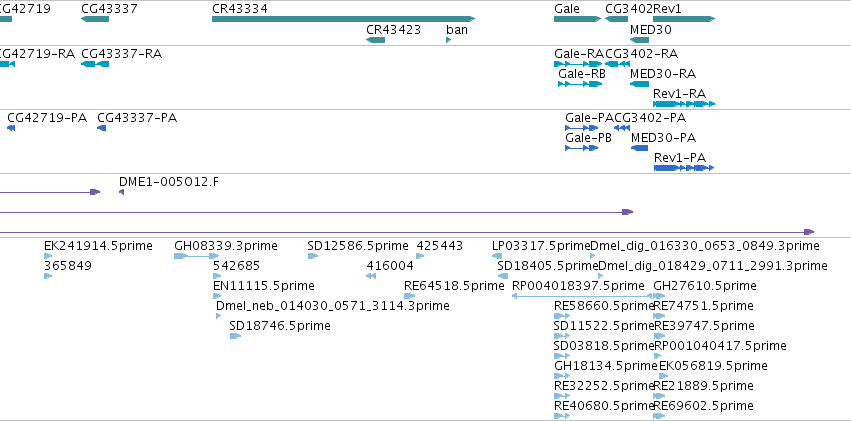Viewport: 851px width, 421px height.
Task: Click the Gale gene feature
Action: click(x=577, y=19)
